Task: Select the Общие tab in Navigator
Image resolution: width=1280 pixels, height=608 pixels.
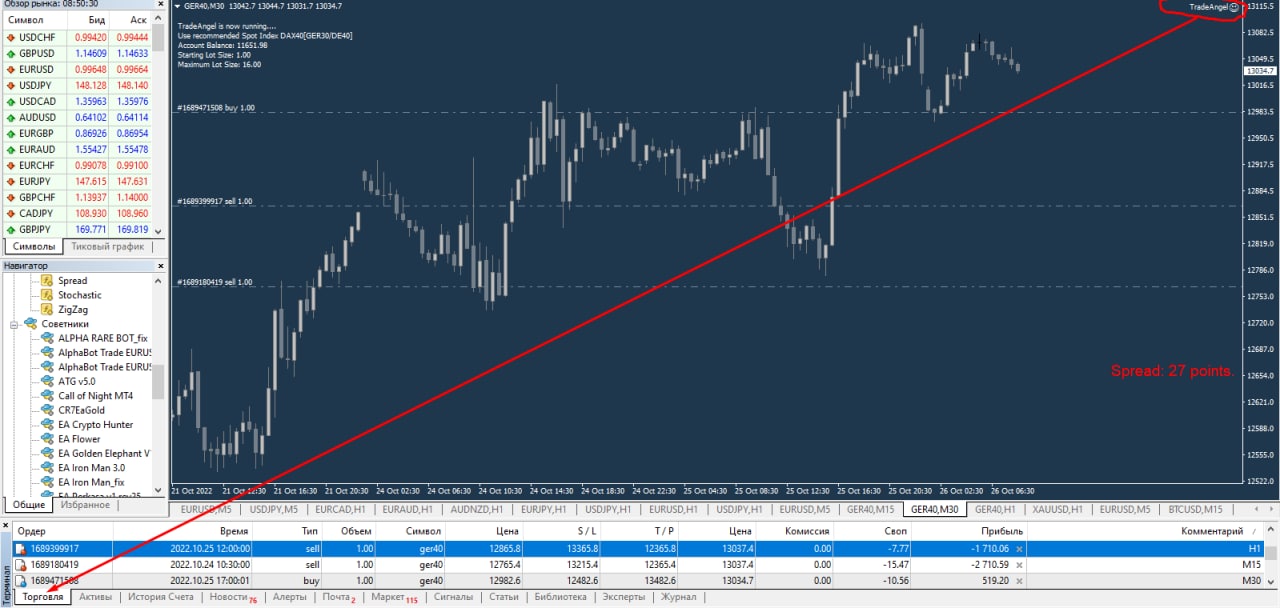Action: pos(29,505)
